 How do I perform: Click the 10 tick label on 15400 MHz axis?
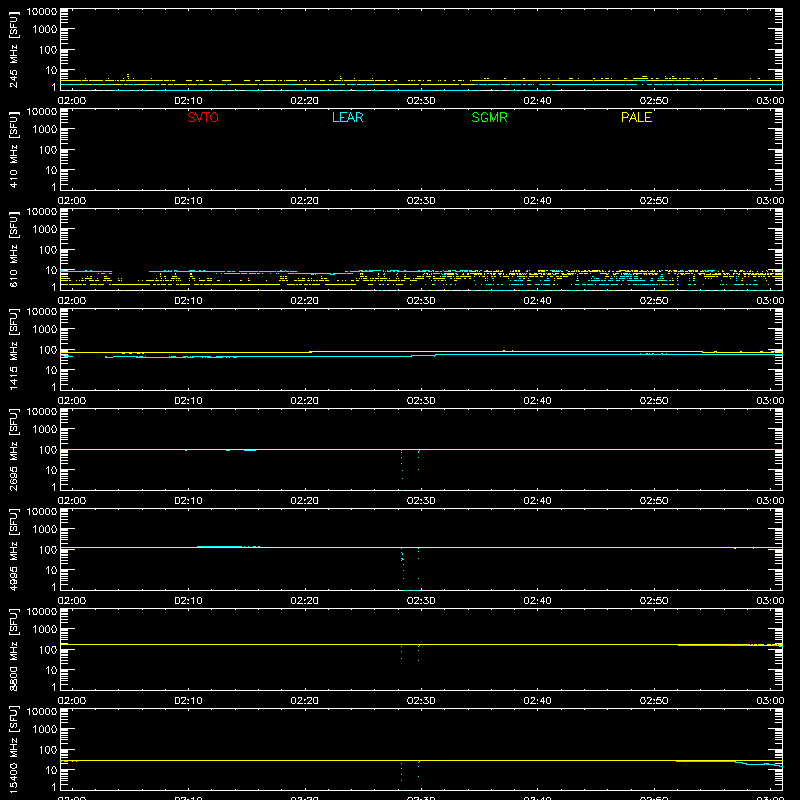[x=51, y=770]
